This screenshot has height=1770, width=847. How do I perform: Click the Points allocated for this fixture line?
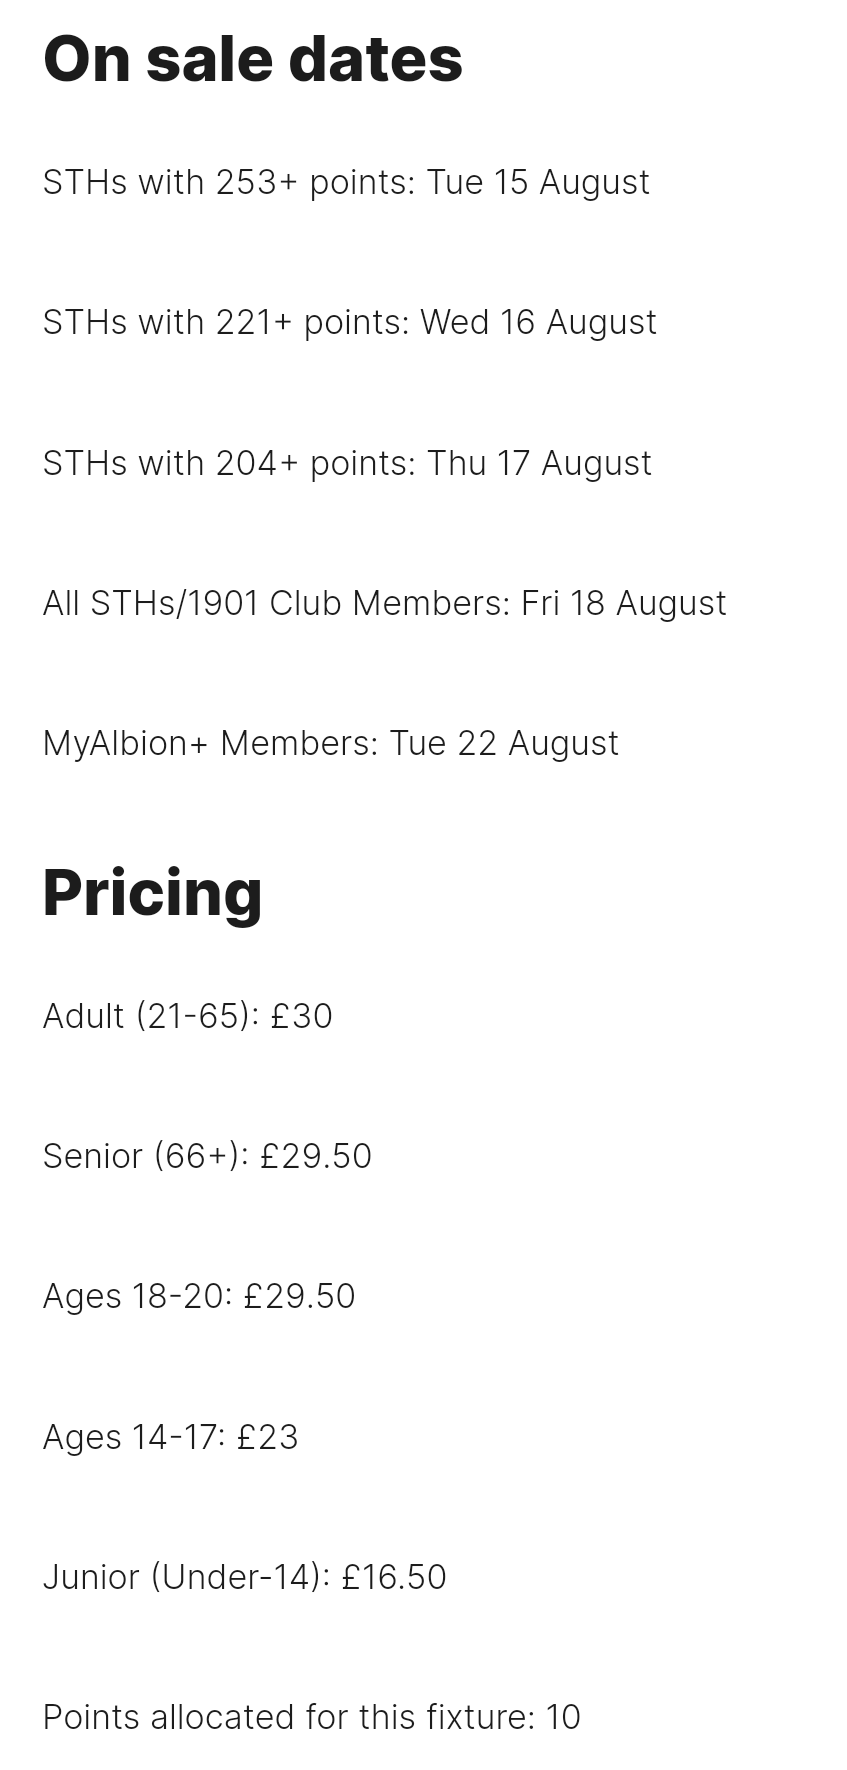click(312, 1718)
